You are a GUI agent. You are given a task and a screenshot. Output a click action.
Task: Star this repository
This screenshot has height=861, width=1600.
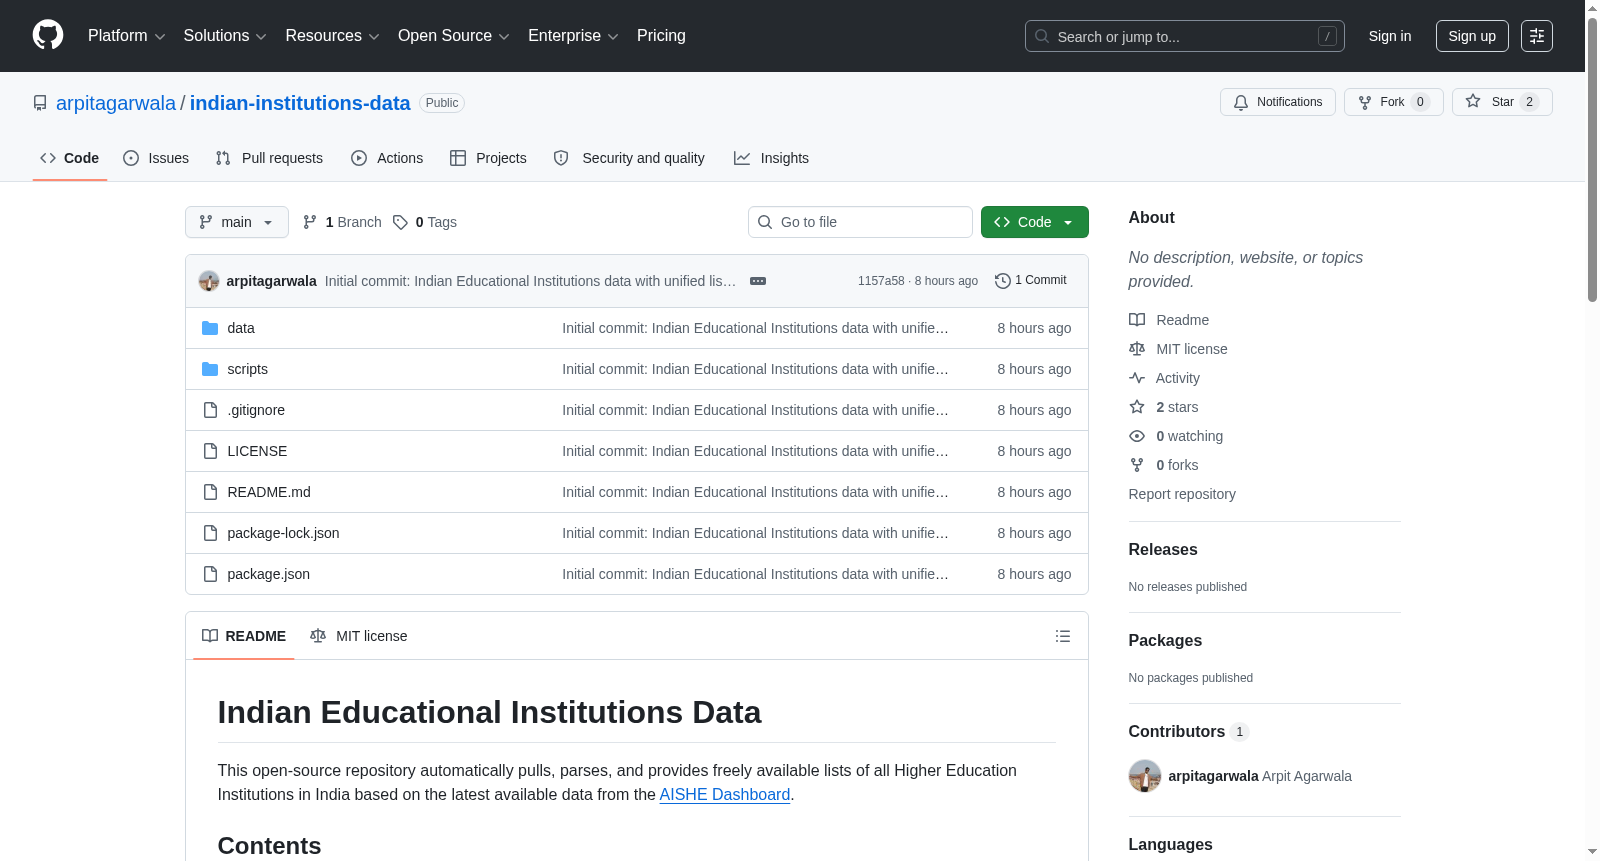pos(1502,102)
